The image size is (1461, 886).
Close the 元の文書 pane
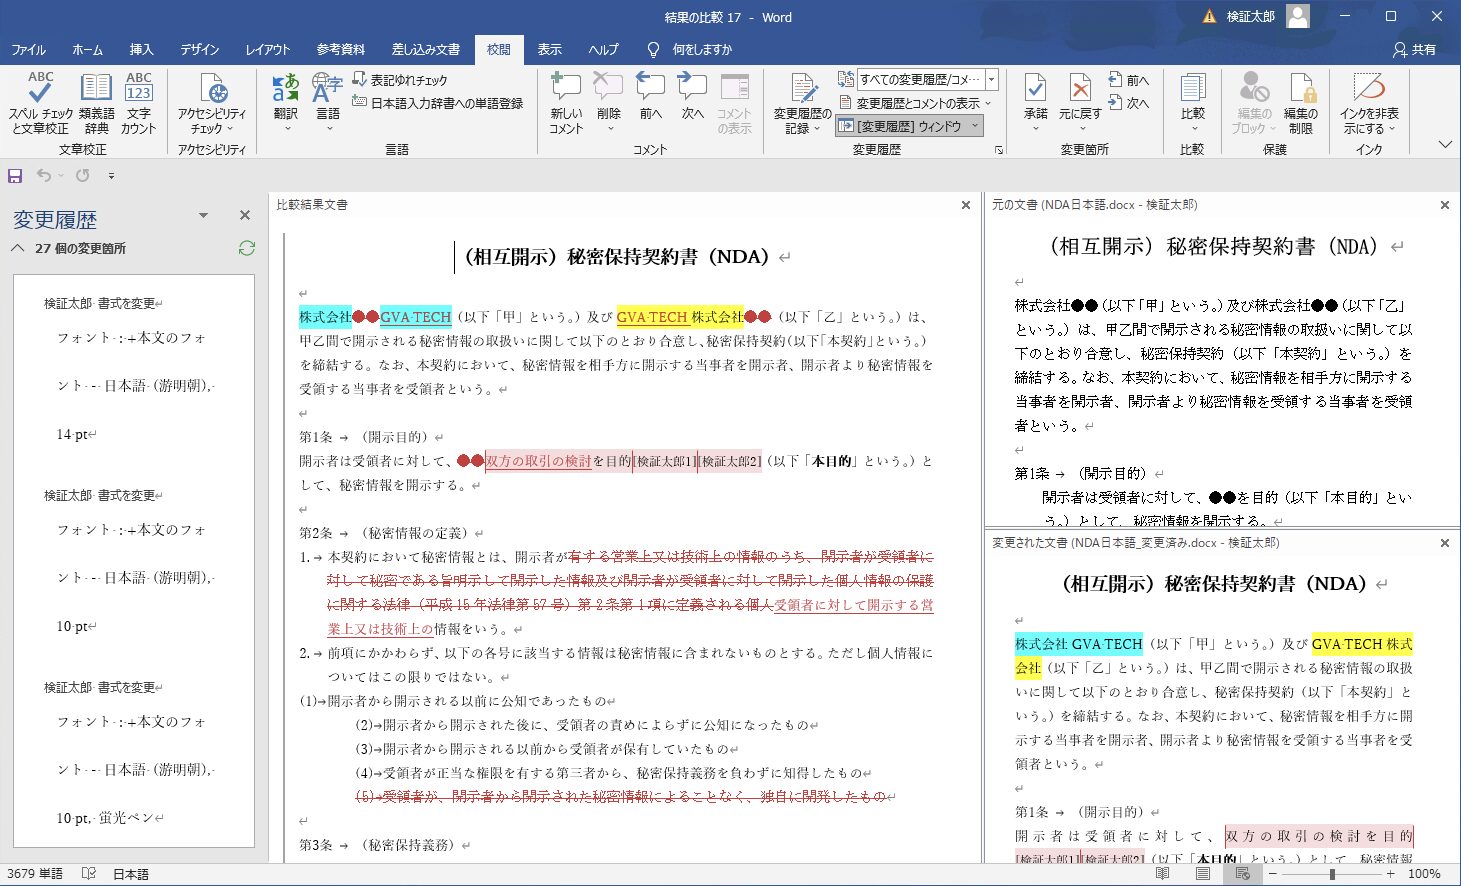click(1444, 205)
